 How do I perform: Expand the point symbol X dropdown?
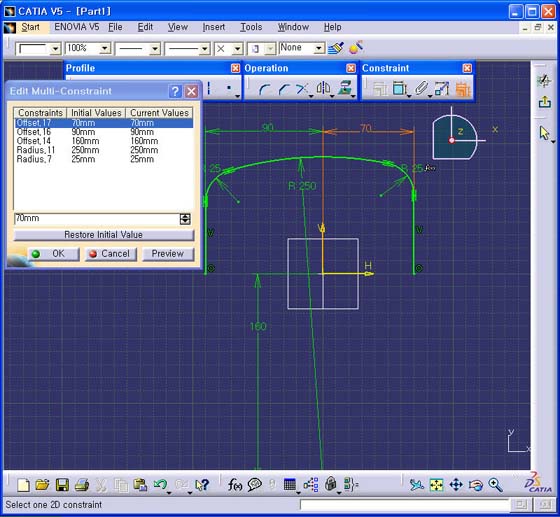[x=237, y=49]
